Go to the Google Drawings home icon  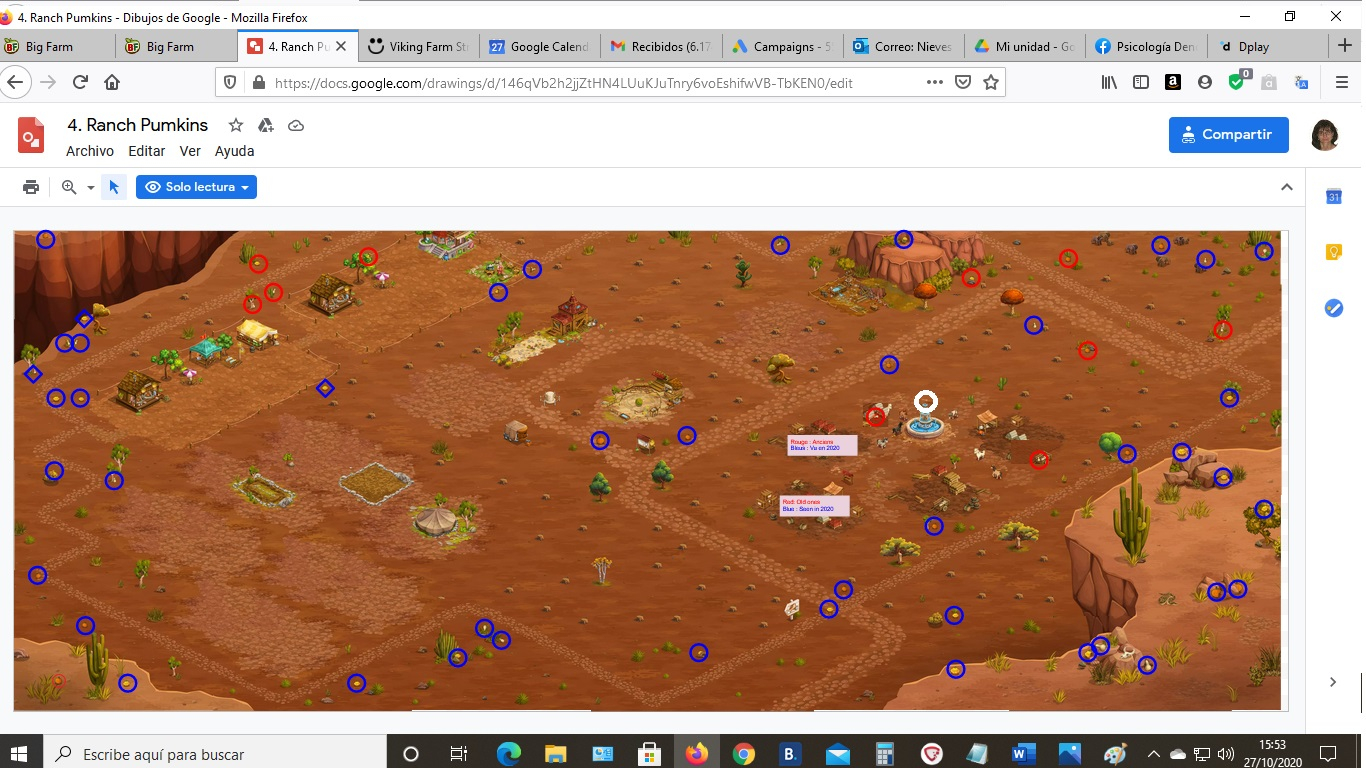(x=31, y=135)
